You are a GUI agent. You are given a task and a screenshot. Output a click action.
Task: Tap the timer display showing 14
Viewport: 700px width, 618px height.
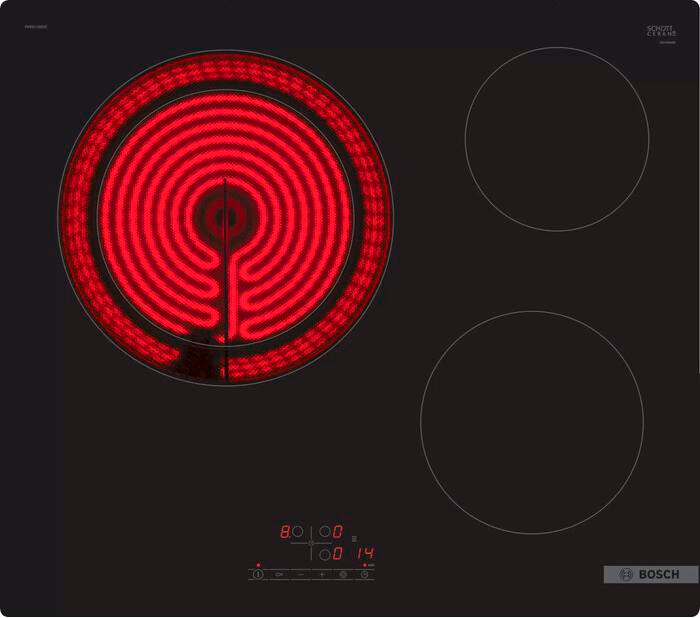(365, 552)
